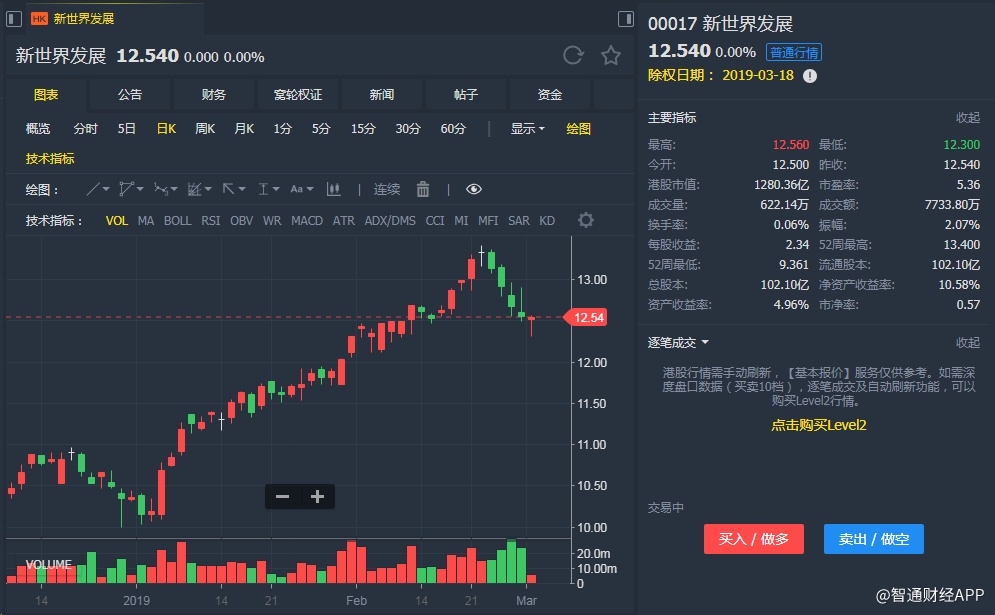Click the right panel toggle icon
This screenshot has width=995, height=615.
click(x=626, y=19)
